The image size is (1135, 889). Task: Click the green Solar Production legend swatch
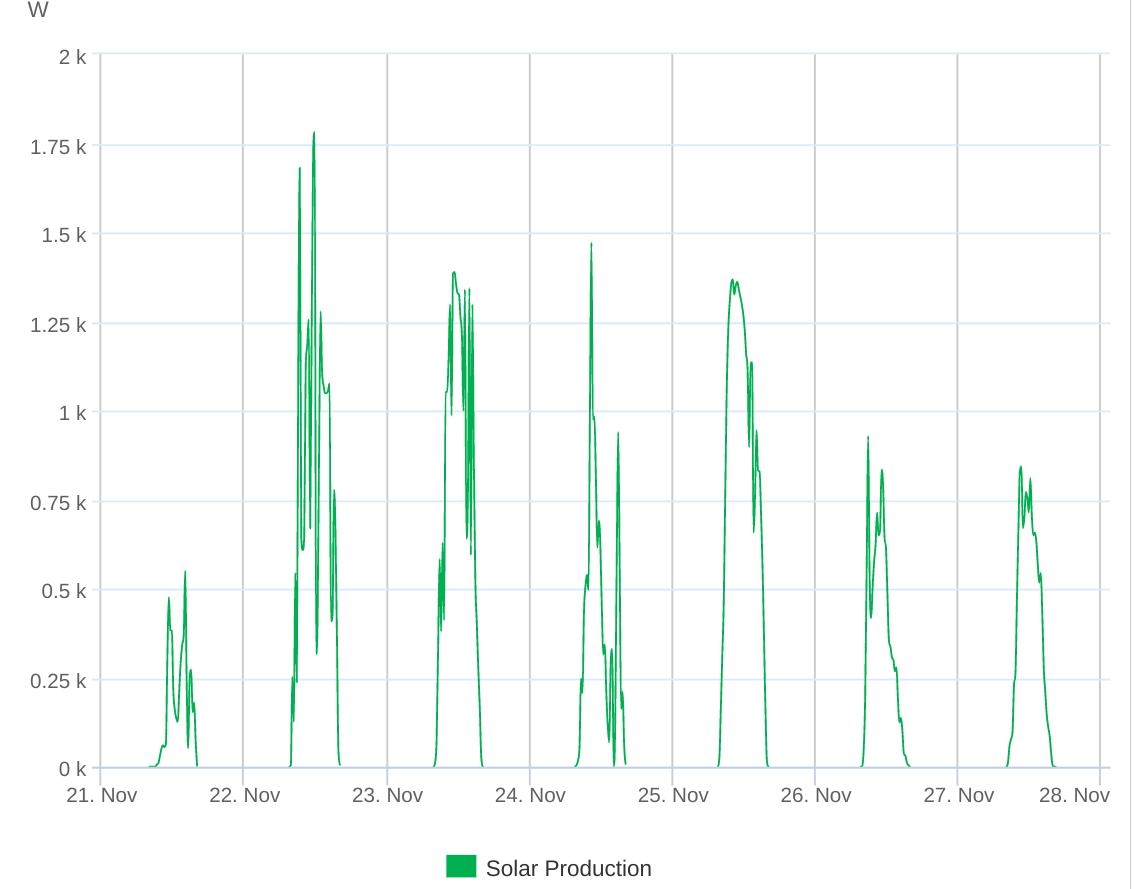[x=461, y=867]
